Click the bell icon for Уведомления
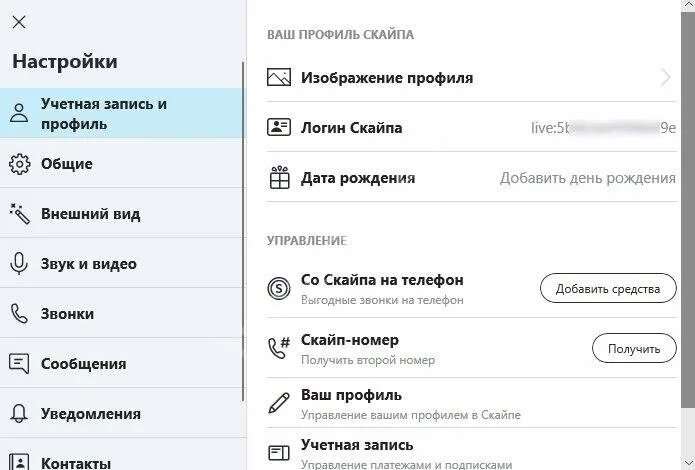The width and height of the screenshot is (695, 470). pyautogui.click(x=19, y=414)
